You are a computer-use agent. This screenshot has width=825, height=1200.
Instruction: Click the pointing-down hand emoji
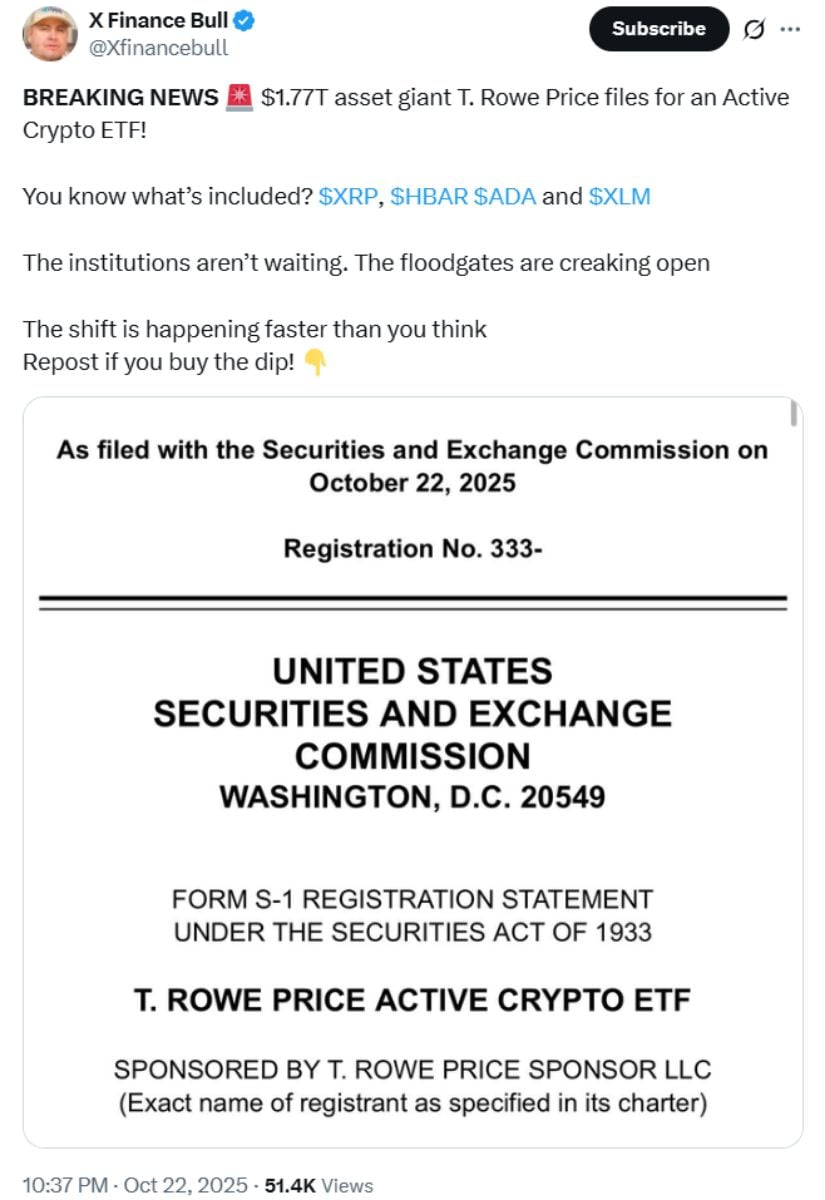click(314, 363)
